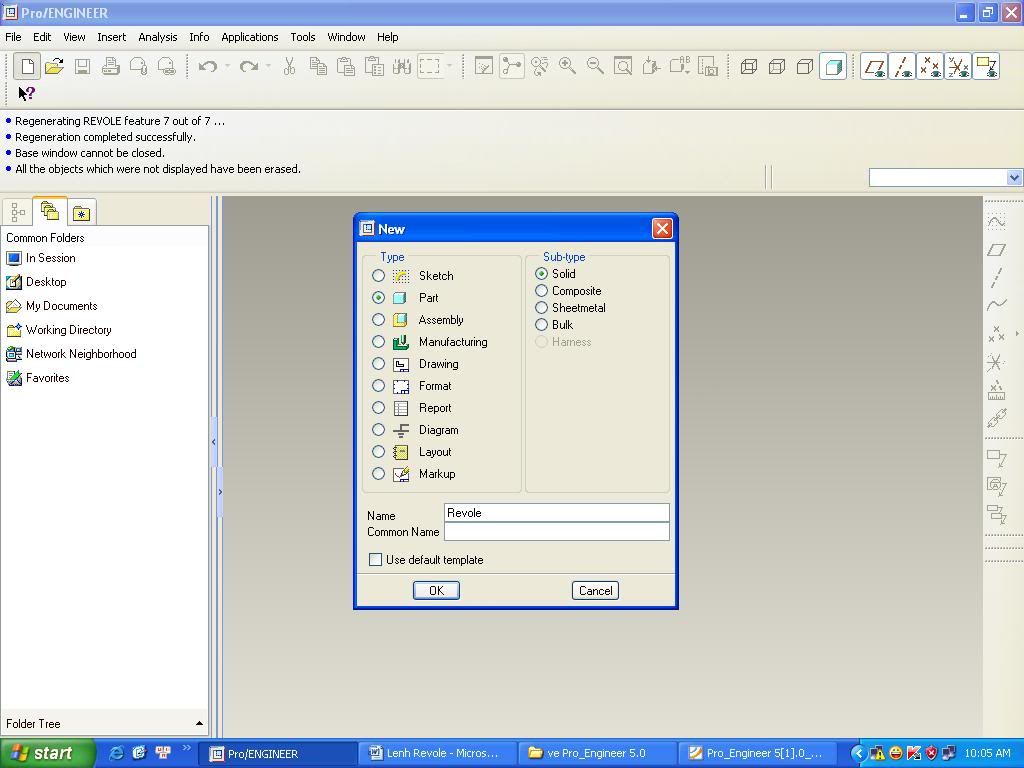Select the Layout type radio button
Viewport: 1024px width, 768px height.
coord(378,452)
